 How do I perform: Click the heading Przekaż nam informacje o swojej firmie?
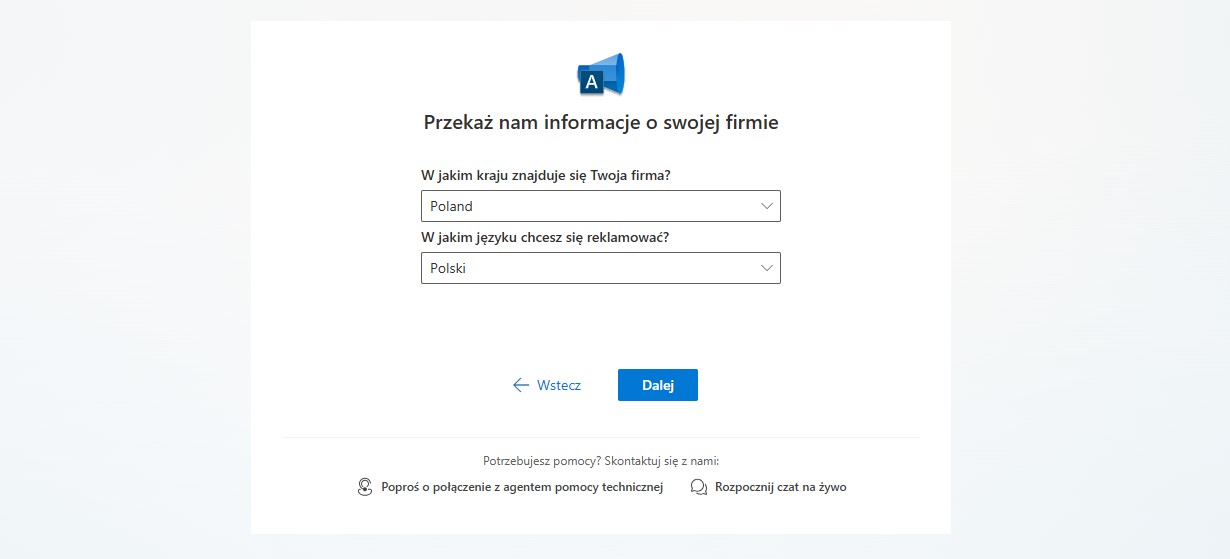601,123
